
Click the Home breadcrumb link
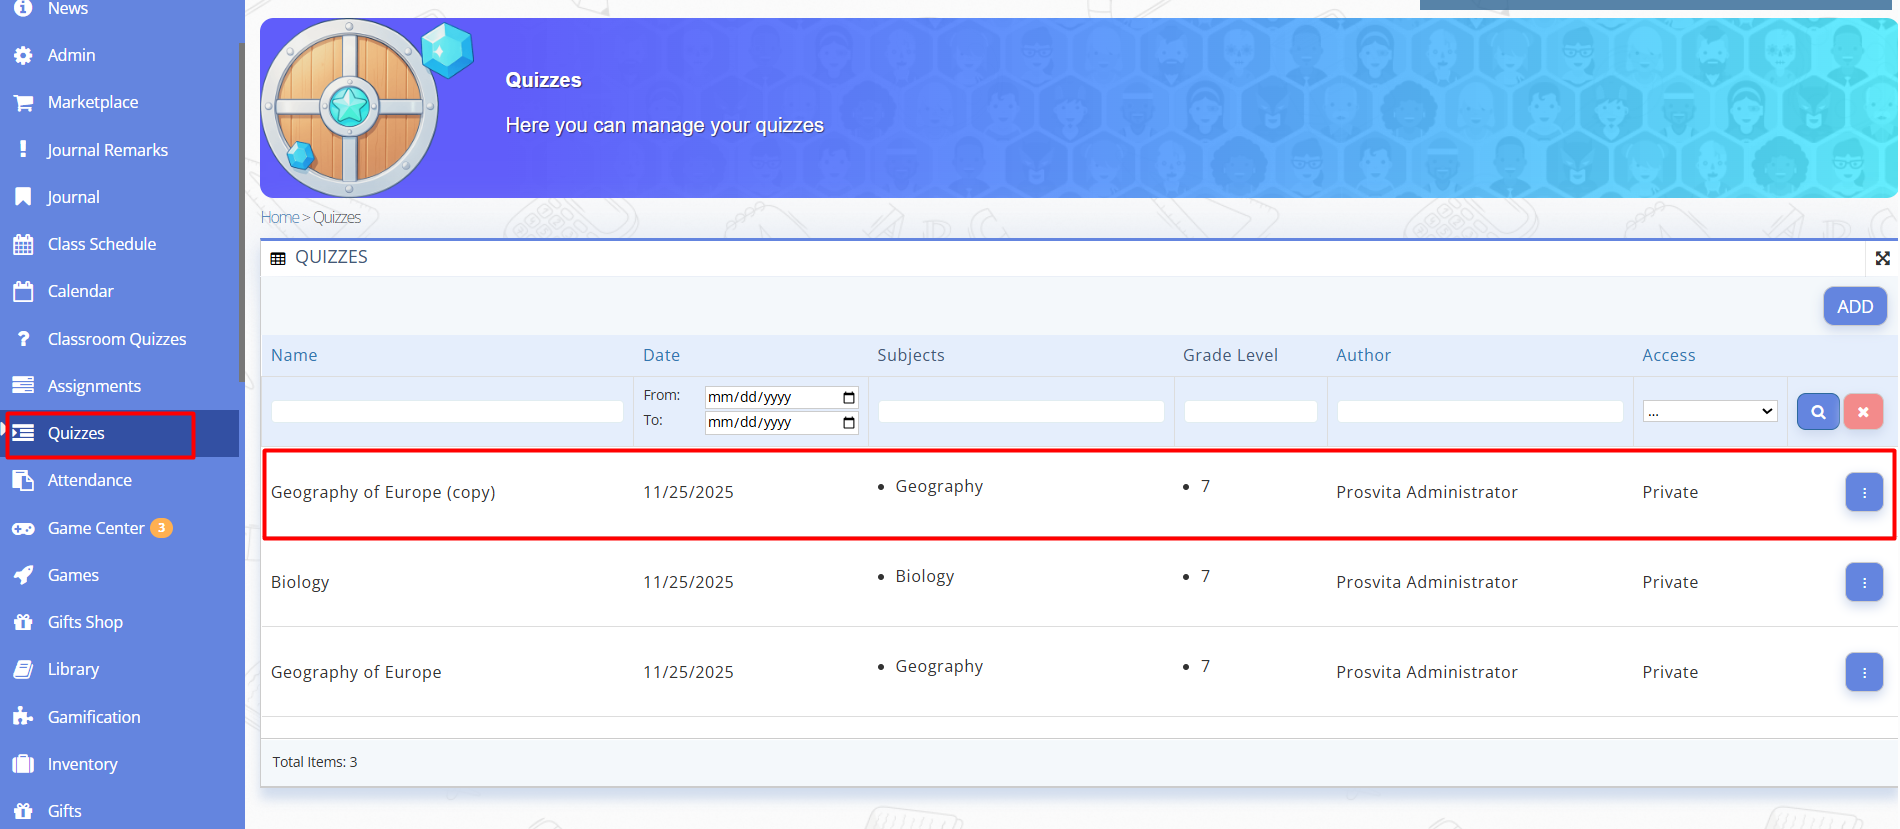tap(279, 217)
